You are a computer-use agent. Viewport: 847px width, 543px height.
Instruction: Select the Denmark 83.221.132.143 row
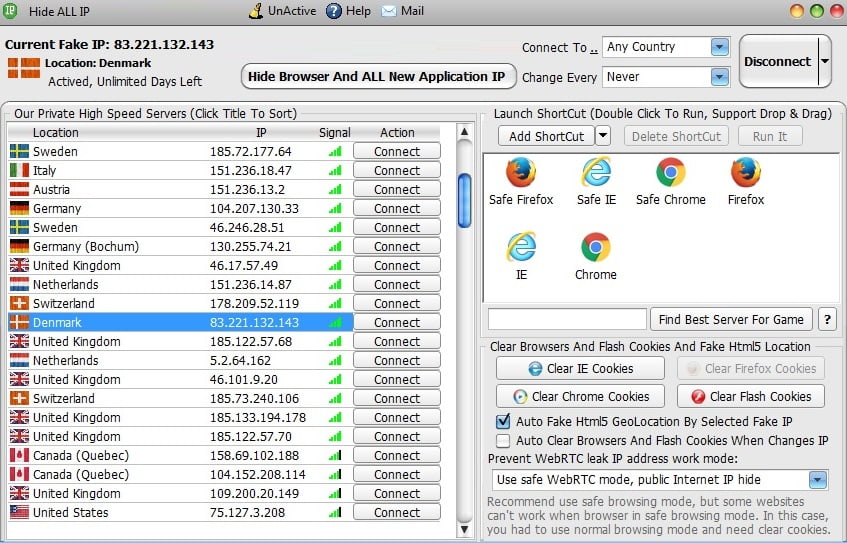click(x=181, y=323)
